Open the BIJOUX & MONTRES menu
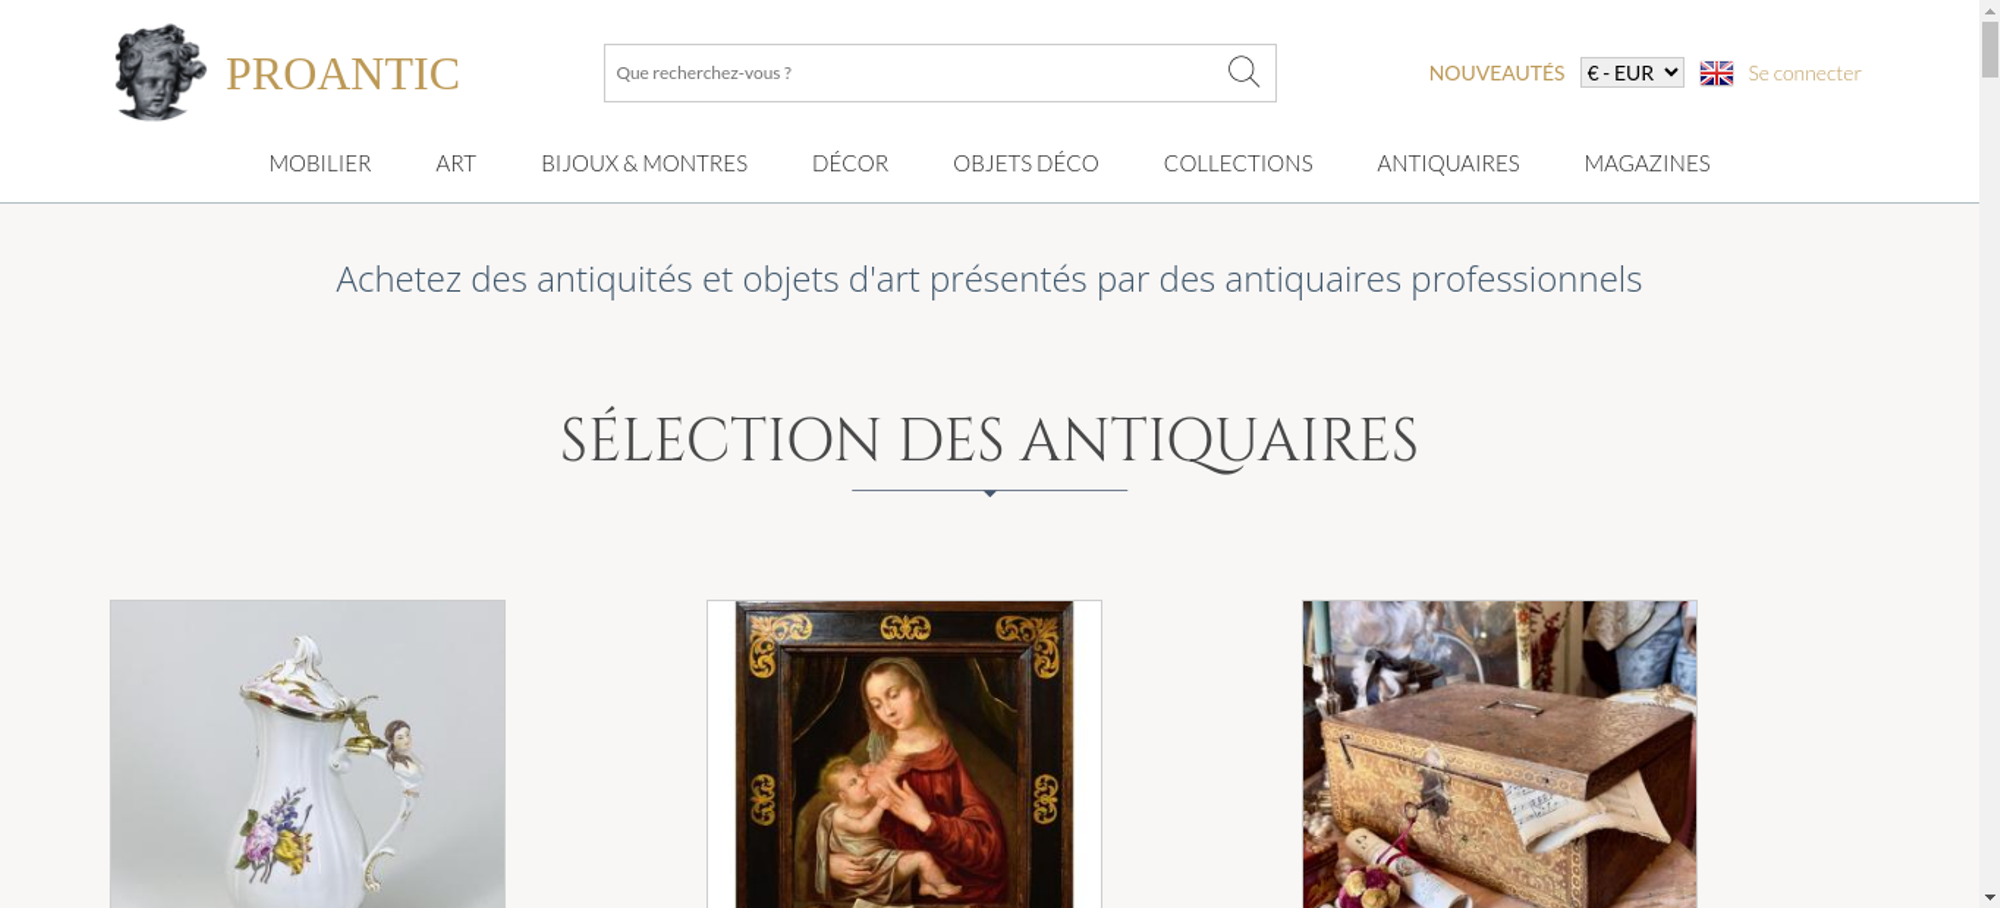This screenshot has width=2000, height=908. click(644, 163)
